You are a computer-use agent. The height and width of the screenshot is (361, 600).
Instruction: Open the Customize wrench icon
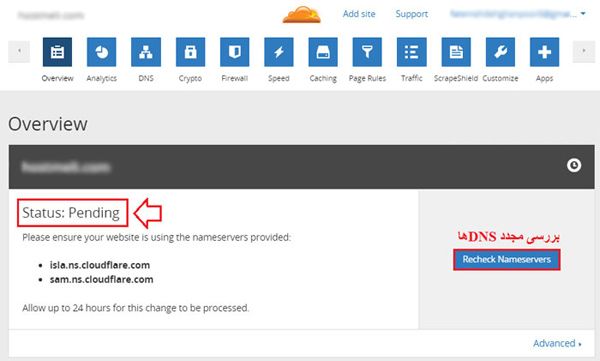(x=500, y=52)
